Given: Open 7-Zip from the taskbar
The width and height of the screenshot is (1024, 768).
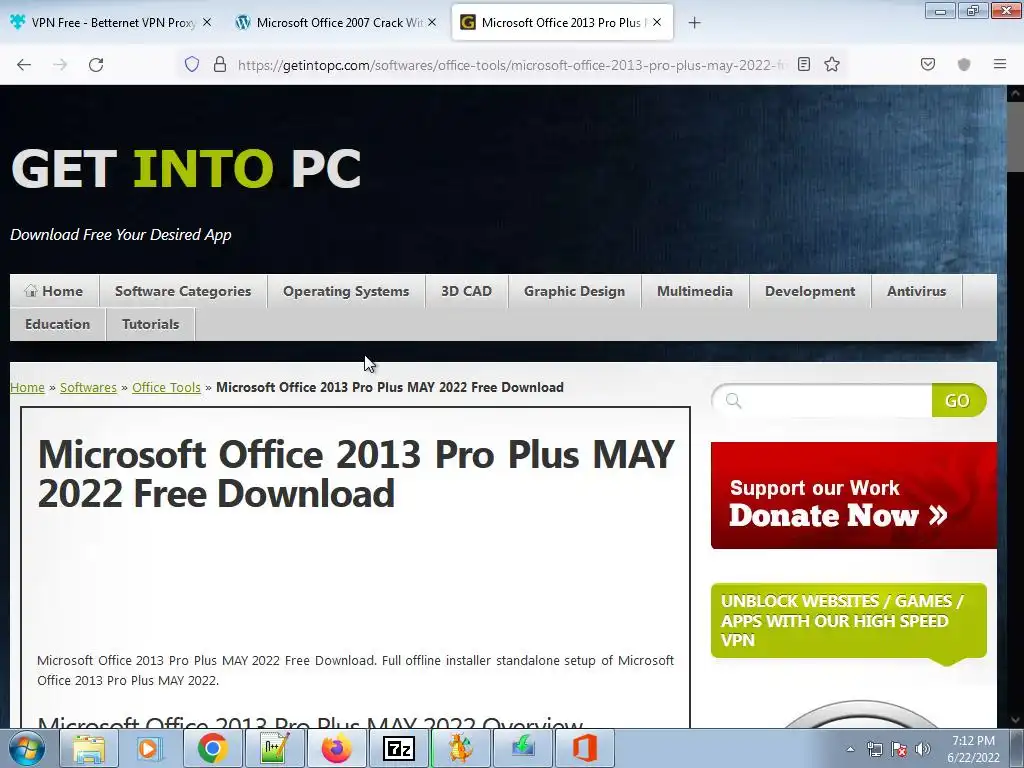Looking at the screenshot, I should [398, 748].
